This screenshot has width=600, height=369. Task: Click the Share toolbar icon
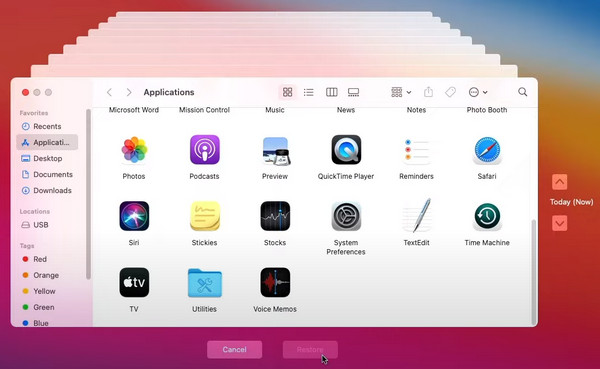click(x=429, y=92)
